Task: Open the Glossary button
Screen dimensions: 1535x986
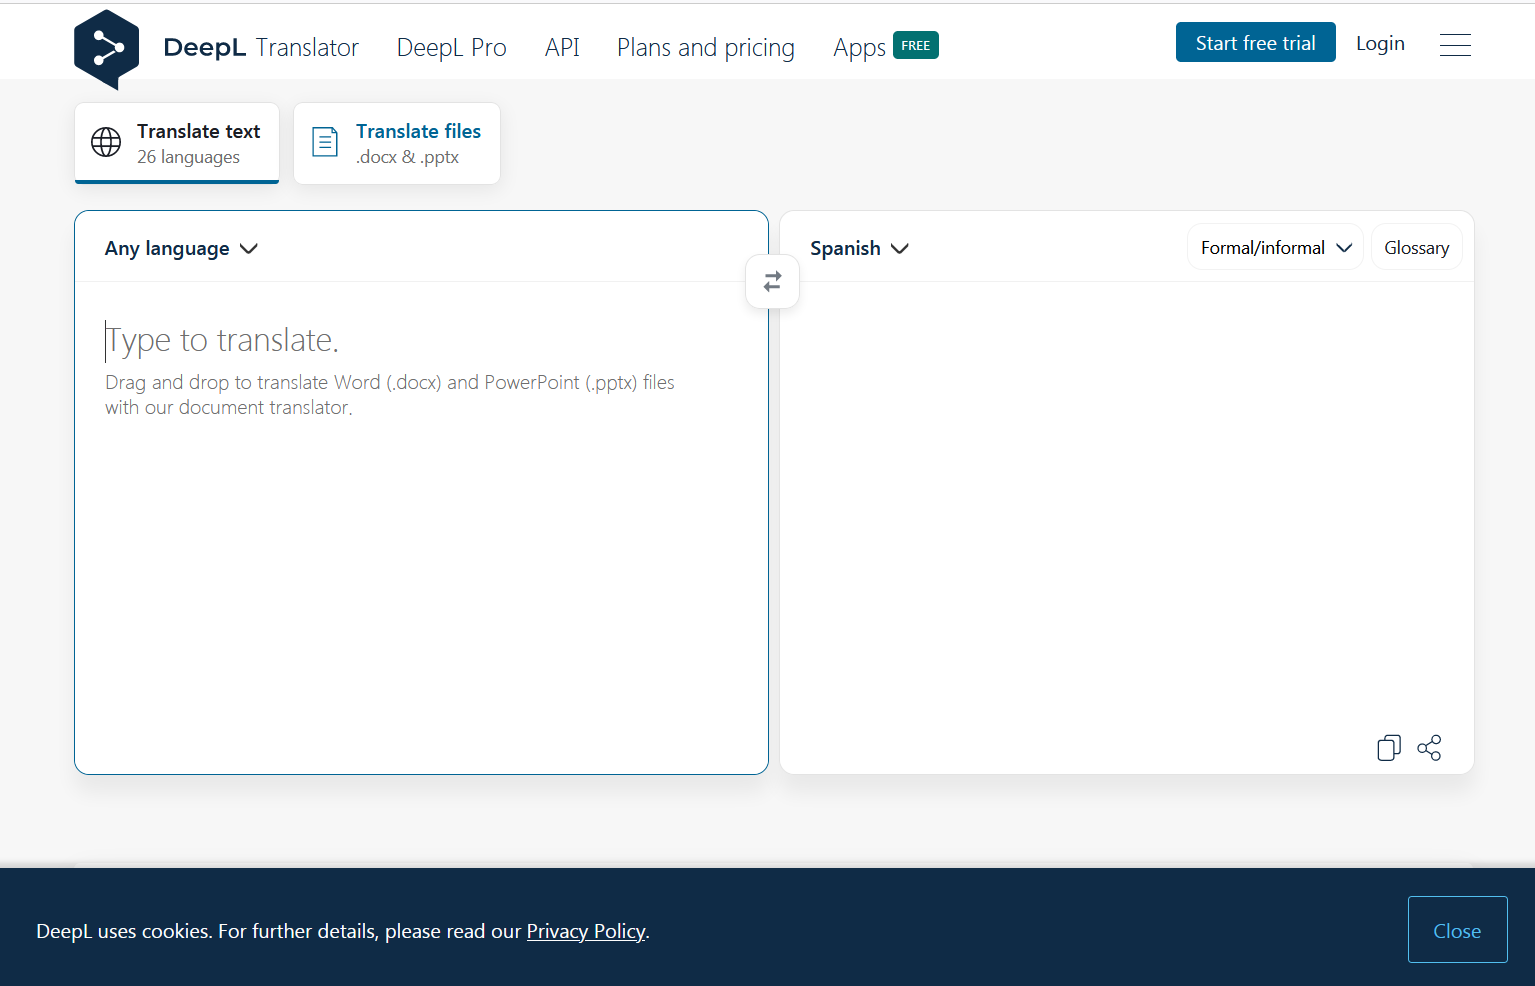Action: point(1416,248)
